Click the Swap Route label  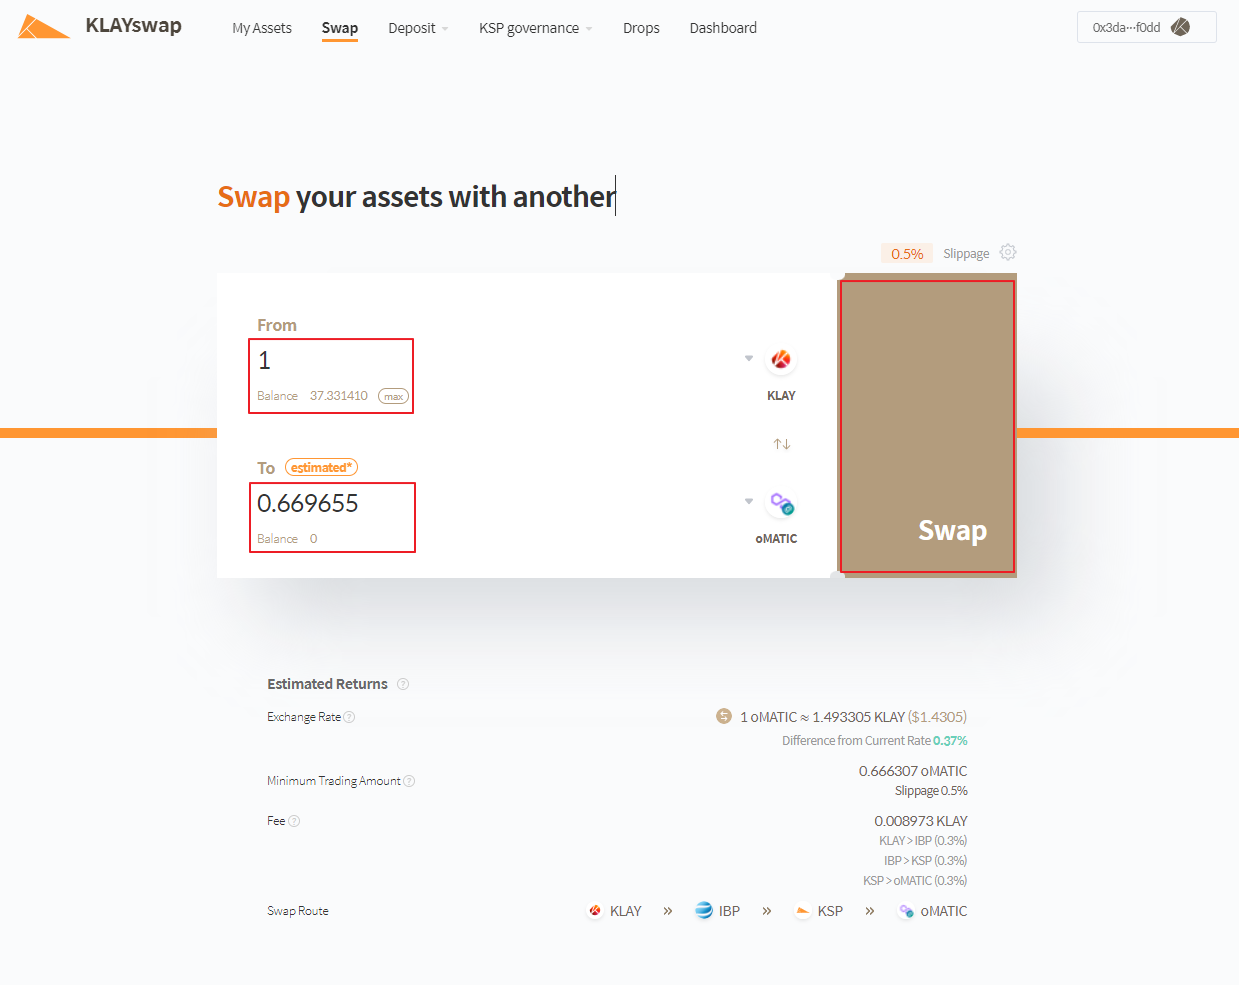coord(298,911)
